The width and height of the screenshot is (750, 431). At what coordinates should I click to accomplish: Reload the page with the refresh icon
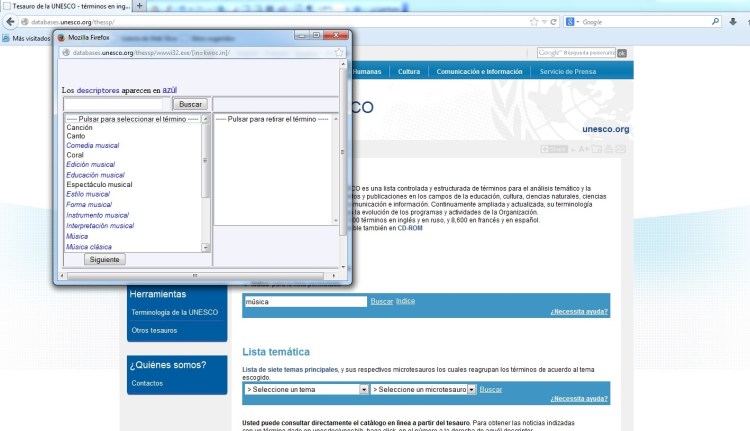tap(553, 21)
